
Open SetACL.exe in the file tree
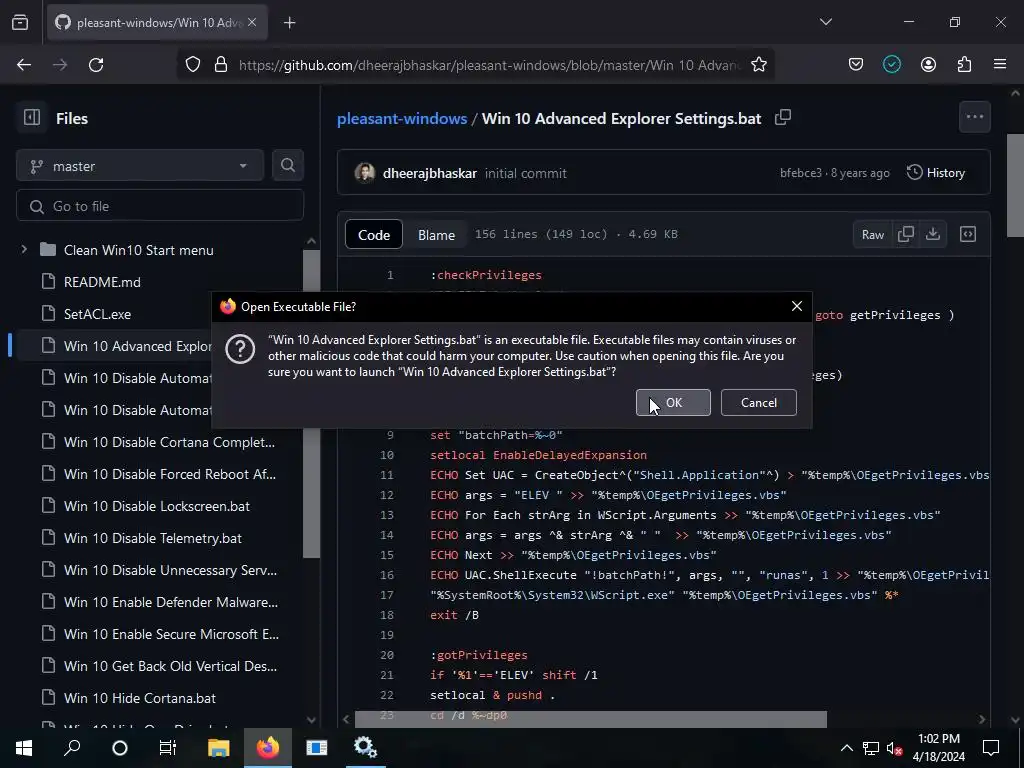click(x=97, y=314)
